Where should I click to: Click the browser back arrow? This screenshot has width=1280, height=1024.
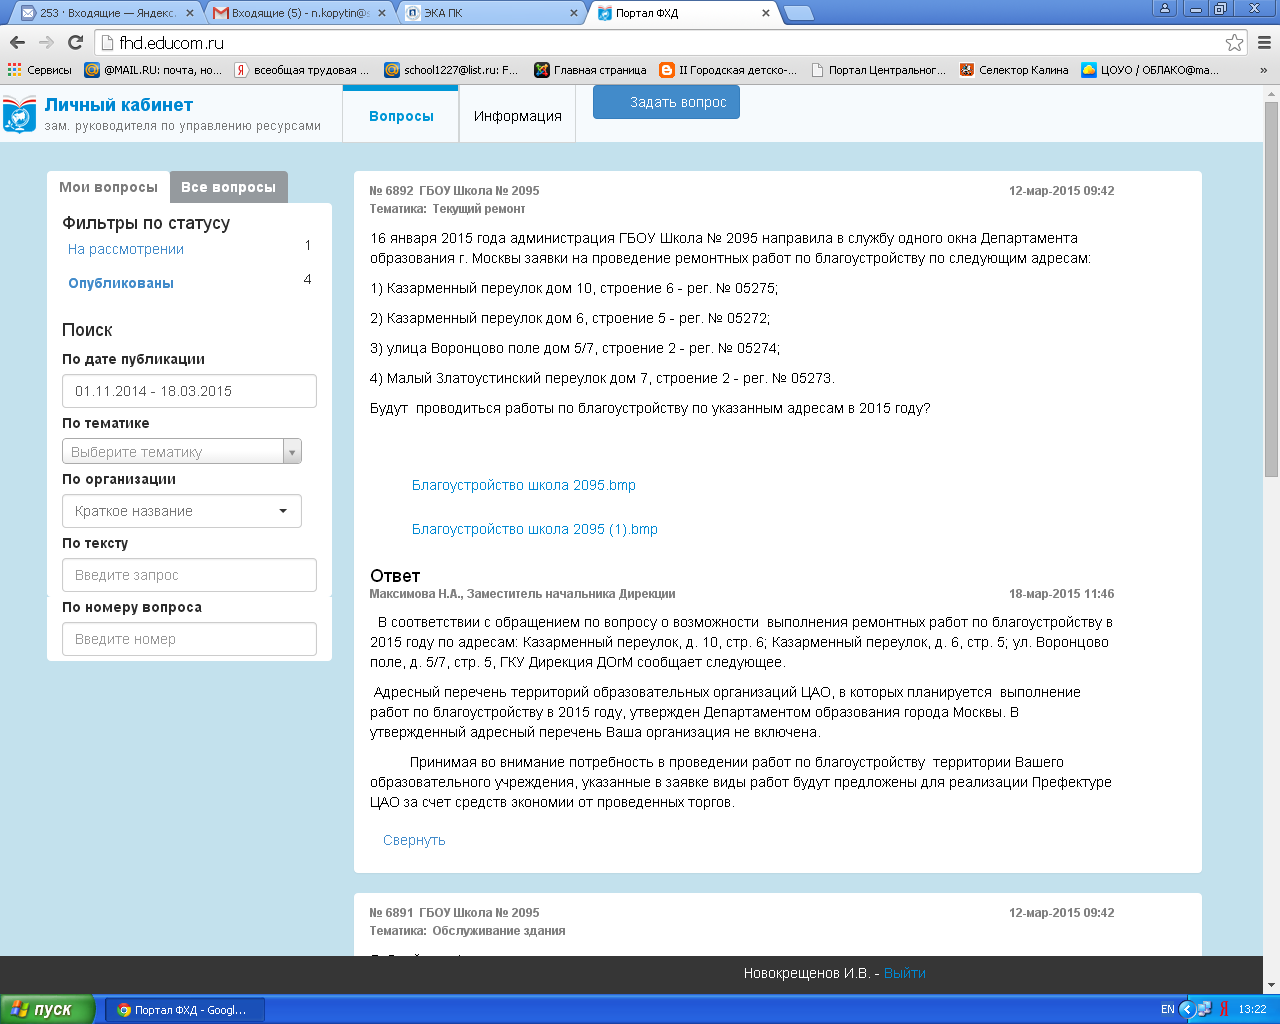pos(17,43)
